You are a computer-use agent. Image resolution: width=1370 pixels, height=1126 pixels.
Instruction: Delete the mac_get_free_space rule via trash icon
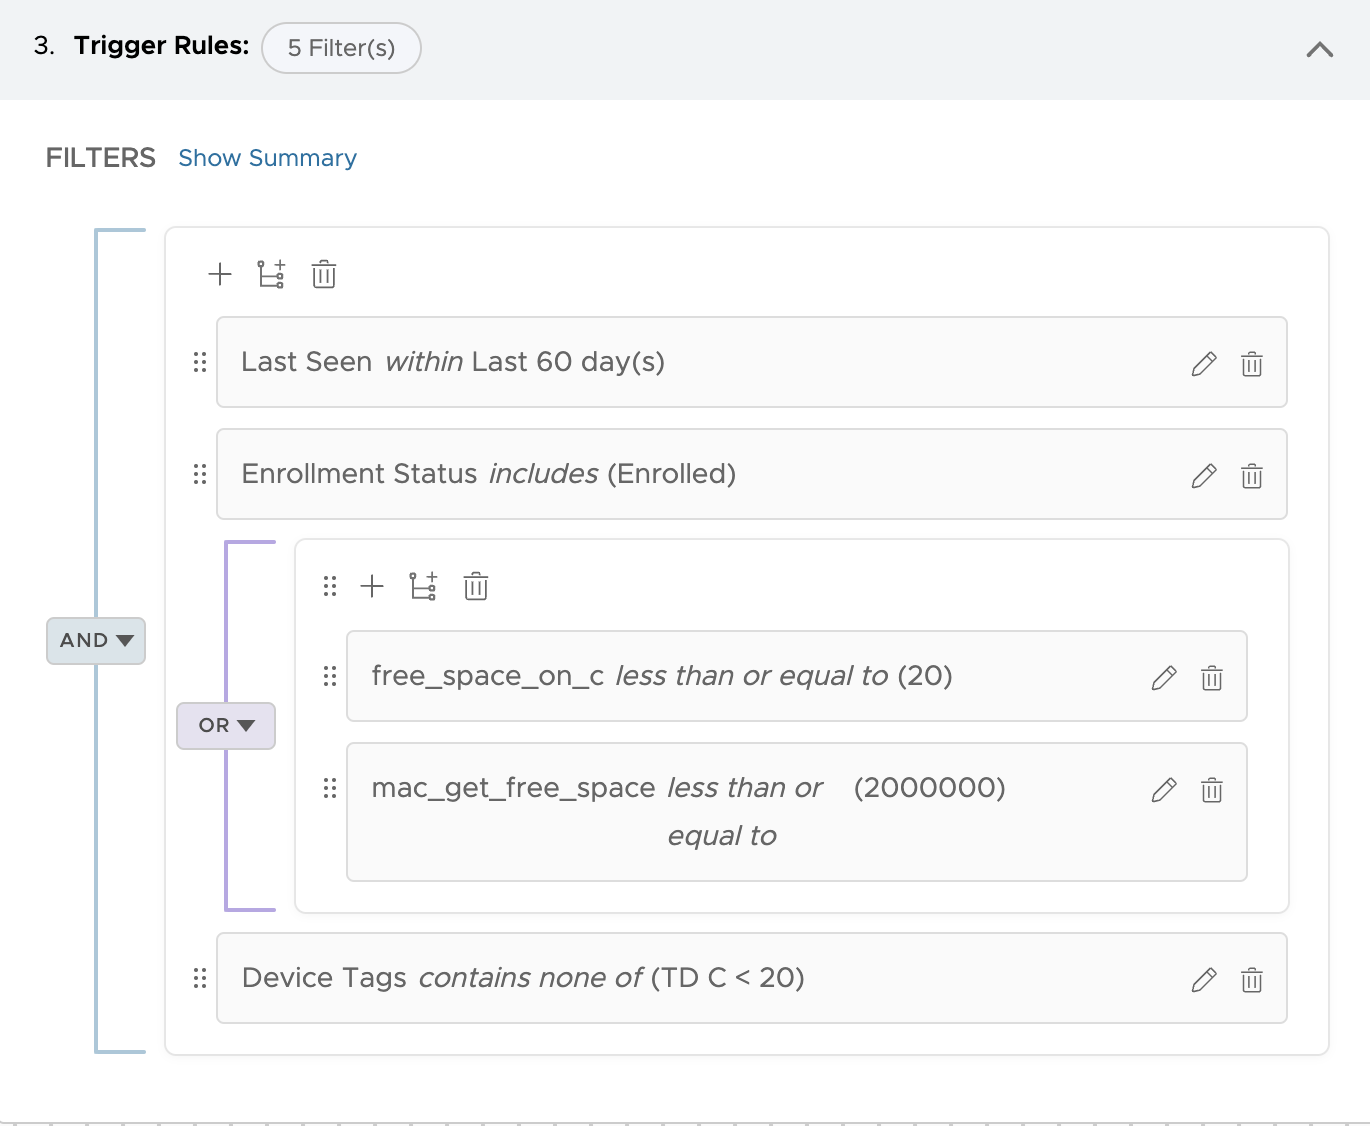click(1212, 790)
